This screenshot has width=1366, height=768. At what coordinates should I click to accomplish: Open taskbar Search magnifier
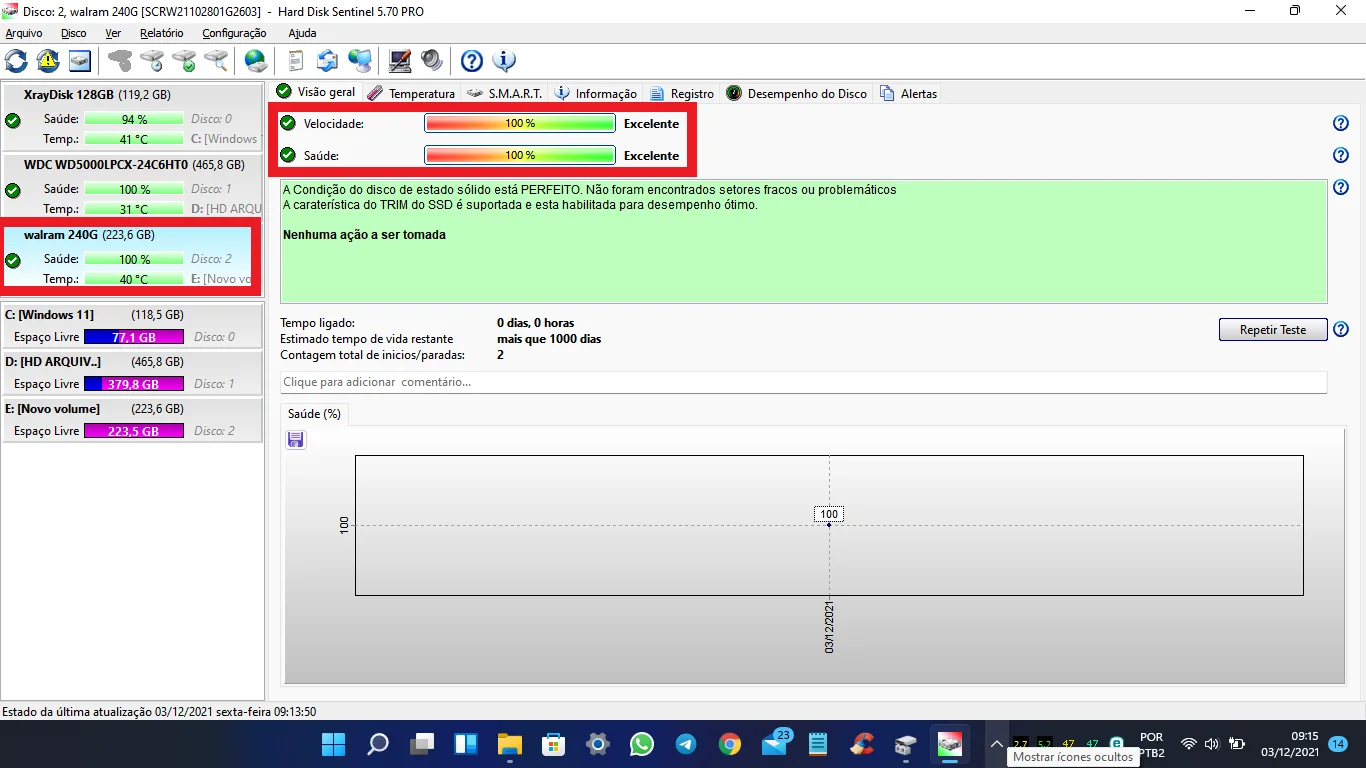point(378,744)
